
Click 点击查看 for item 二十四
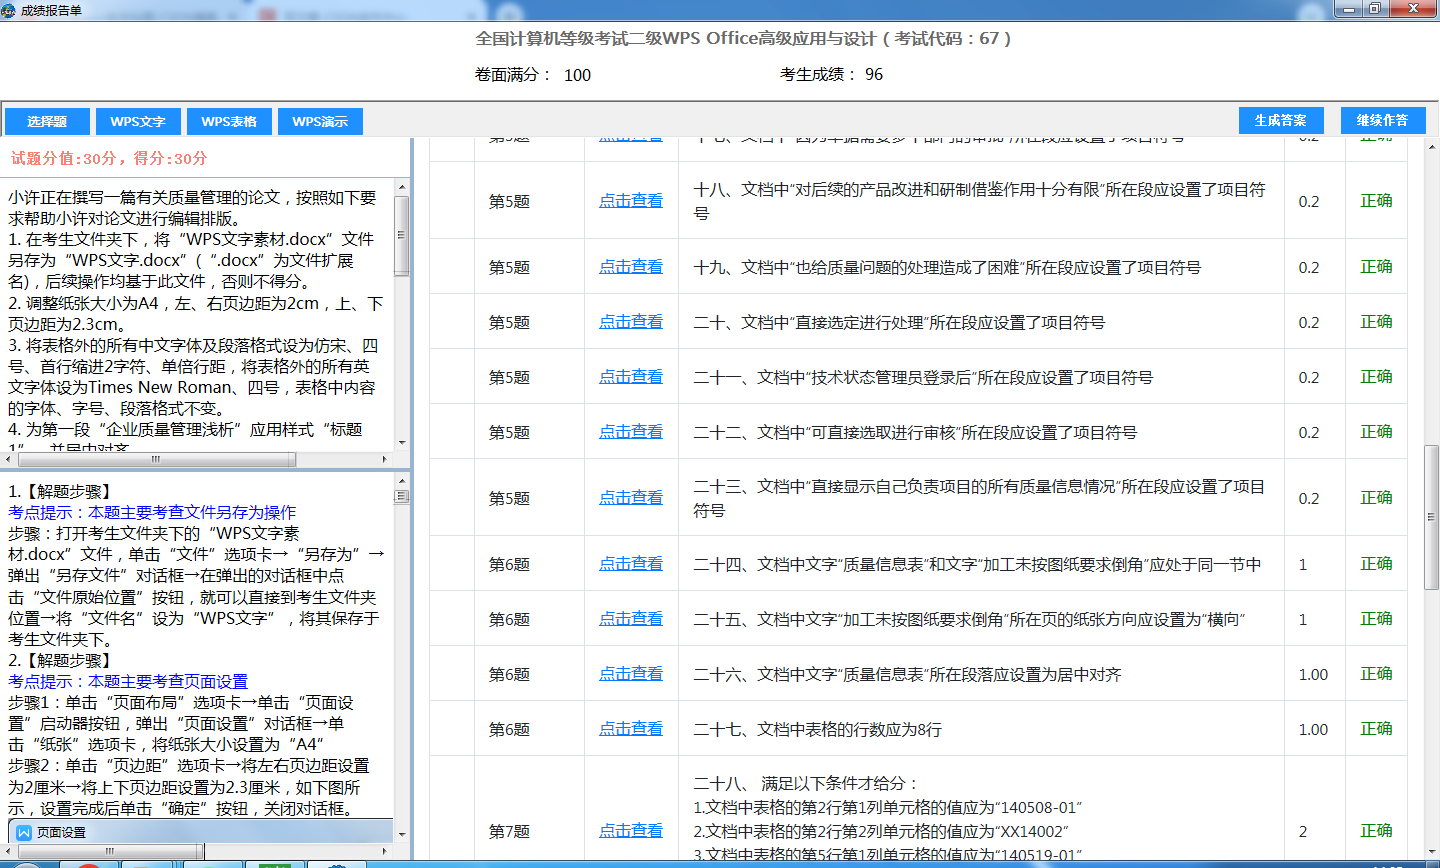[631, 564]
